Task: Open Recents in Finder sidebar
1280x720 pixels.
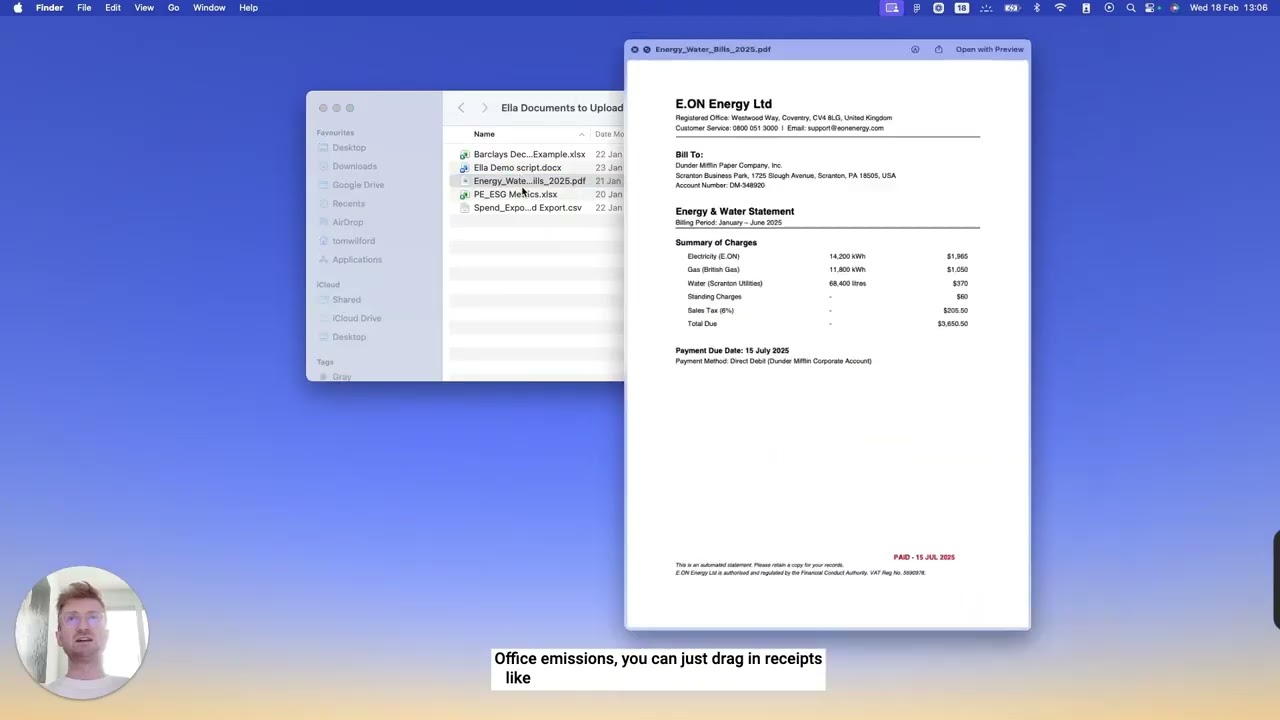Action: [348, 204]
